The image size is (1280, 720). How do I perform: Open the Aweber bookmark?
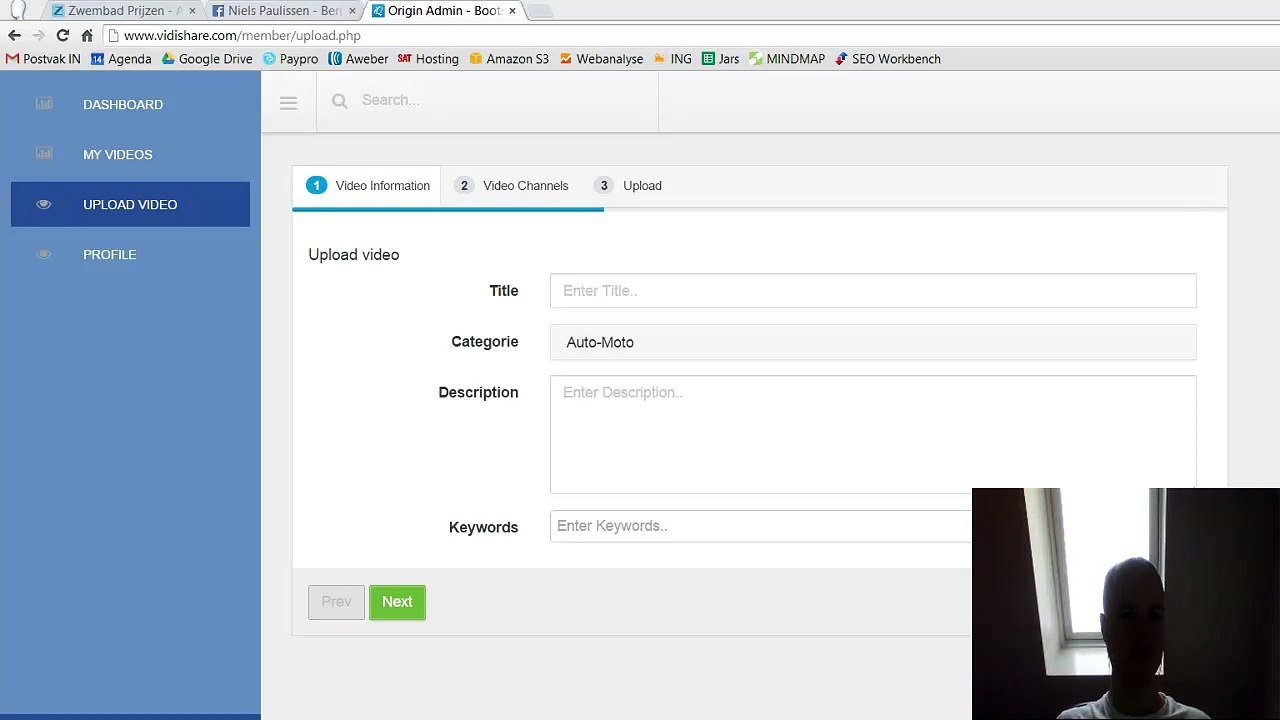click(358, 59)
